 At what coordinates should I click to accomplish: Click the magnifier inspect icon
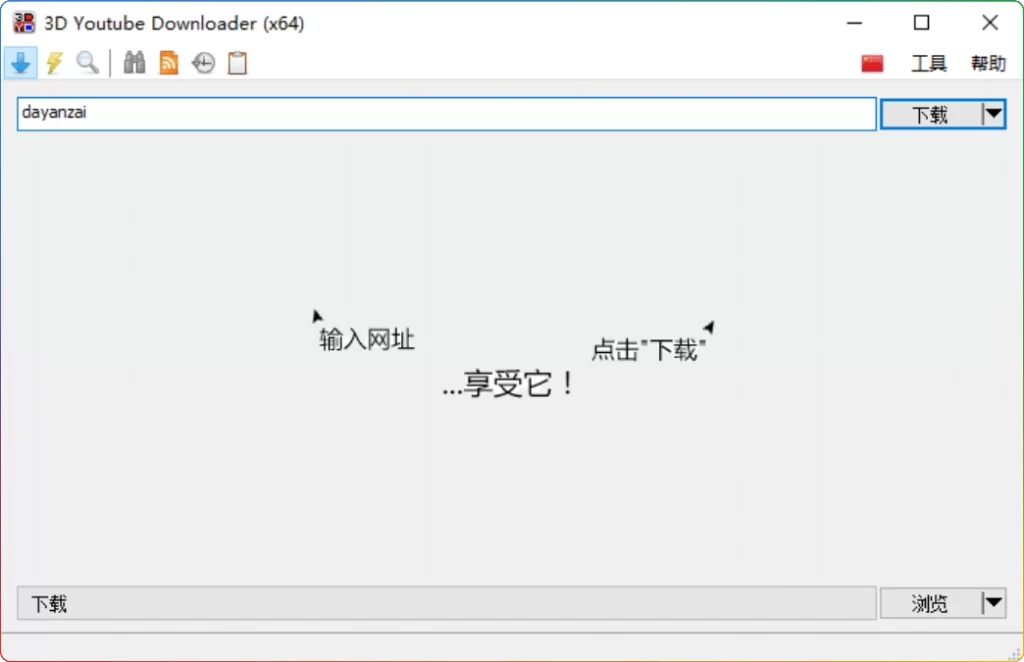(x=87, y=62)
